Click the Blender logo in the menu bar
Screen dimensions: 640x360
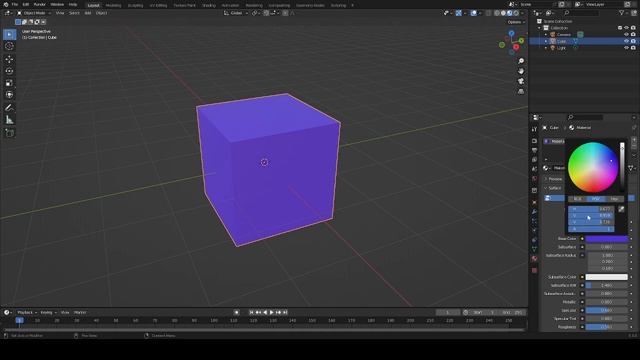click(5, 4)
